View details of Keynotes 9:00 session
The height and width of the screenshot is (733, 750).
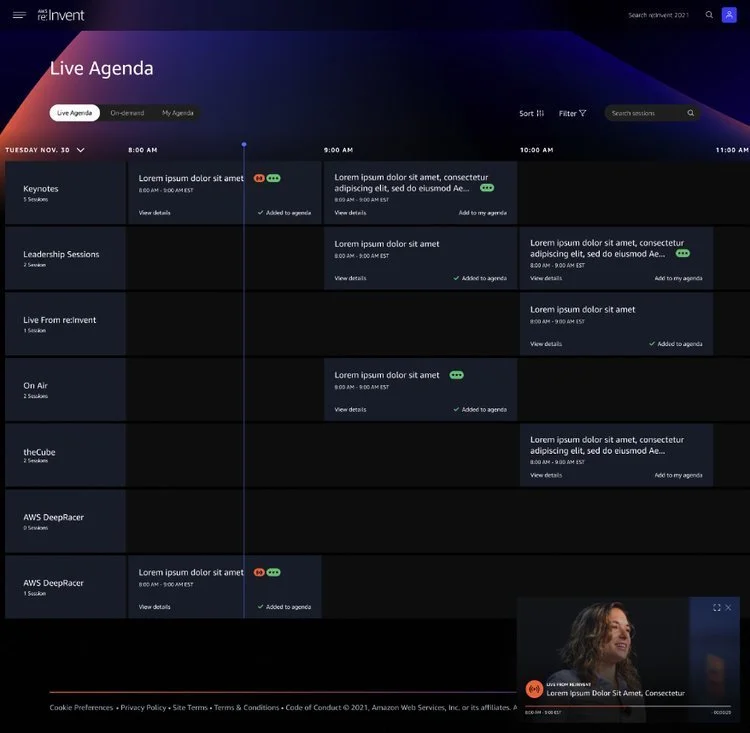(x=350, y=212)
